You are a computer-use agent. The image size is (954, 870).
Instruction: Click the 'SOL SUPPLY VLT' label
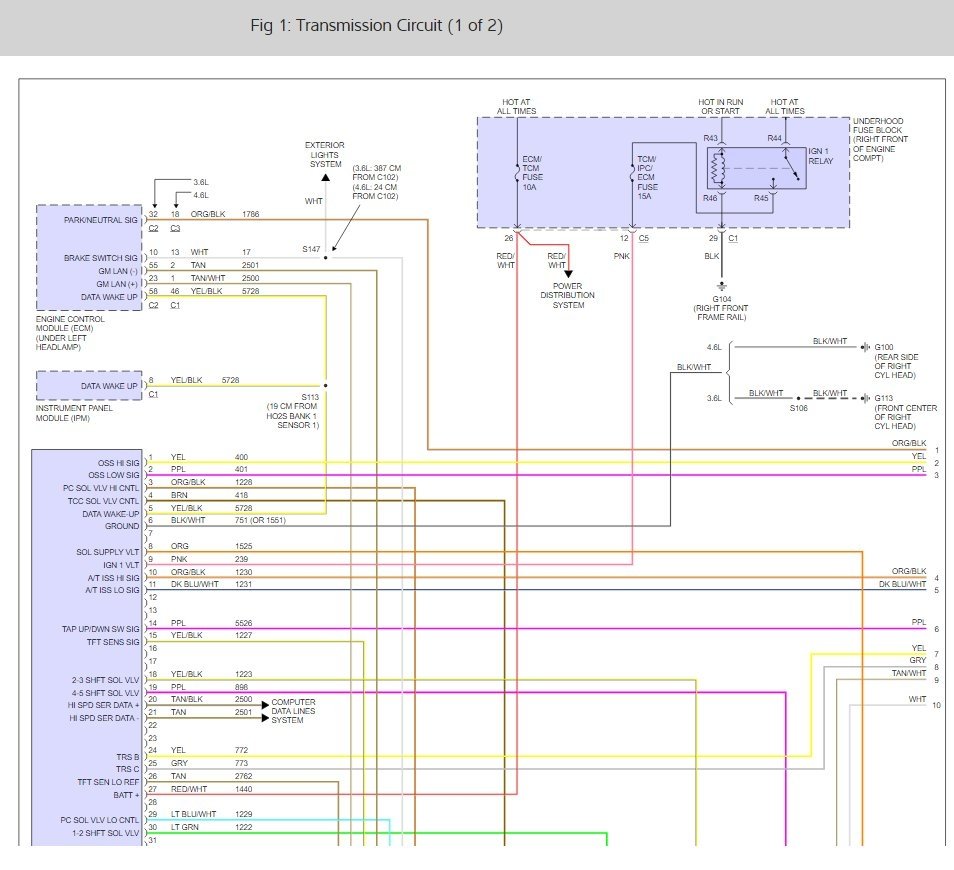pos(108,552)
